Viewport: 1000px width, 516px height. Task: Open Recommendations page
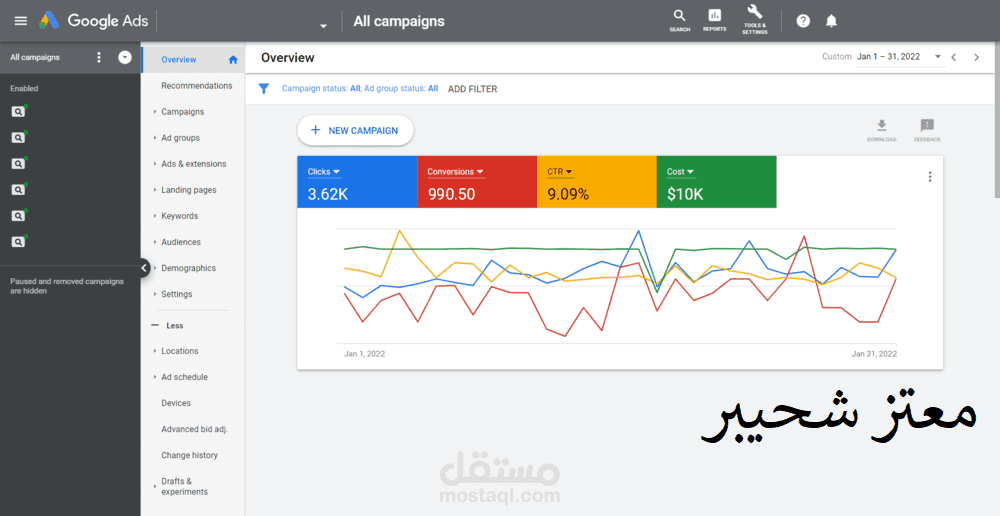coord(196,85)
